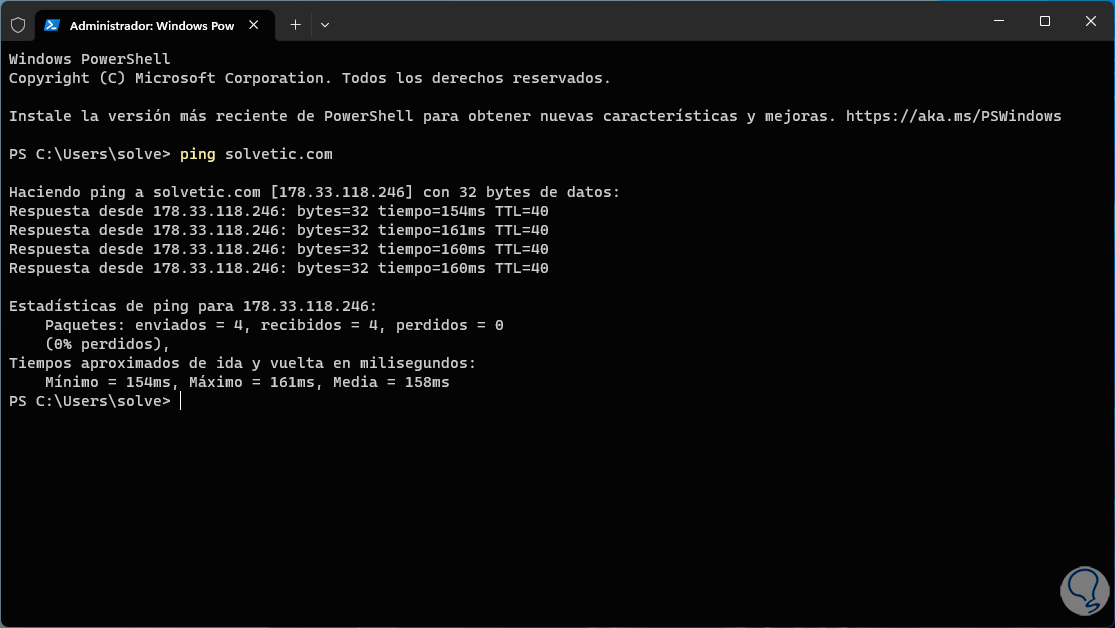Click the 'Mínimo = 154ms' statistics line
The height and width of the screenshot is (628, 1115).
tap(247, 383)
